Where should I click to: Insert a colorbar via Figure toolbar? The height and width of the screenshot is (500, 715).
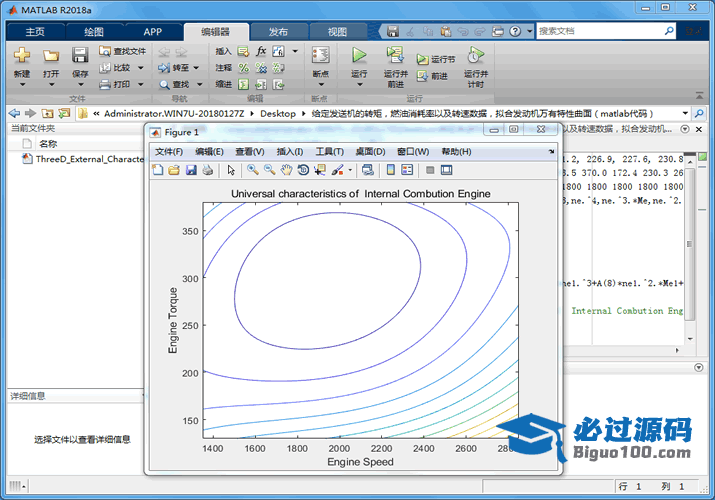coord(391,170)
